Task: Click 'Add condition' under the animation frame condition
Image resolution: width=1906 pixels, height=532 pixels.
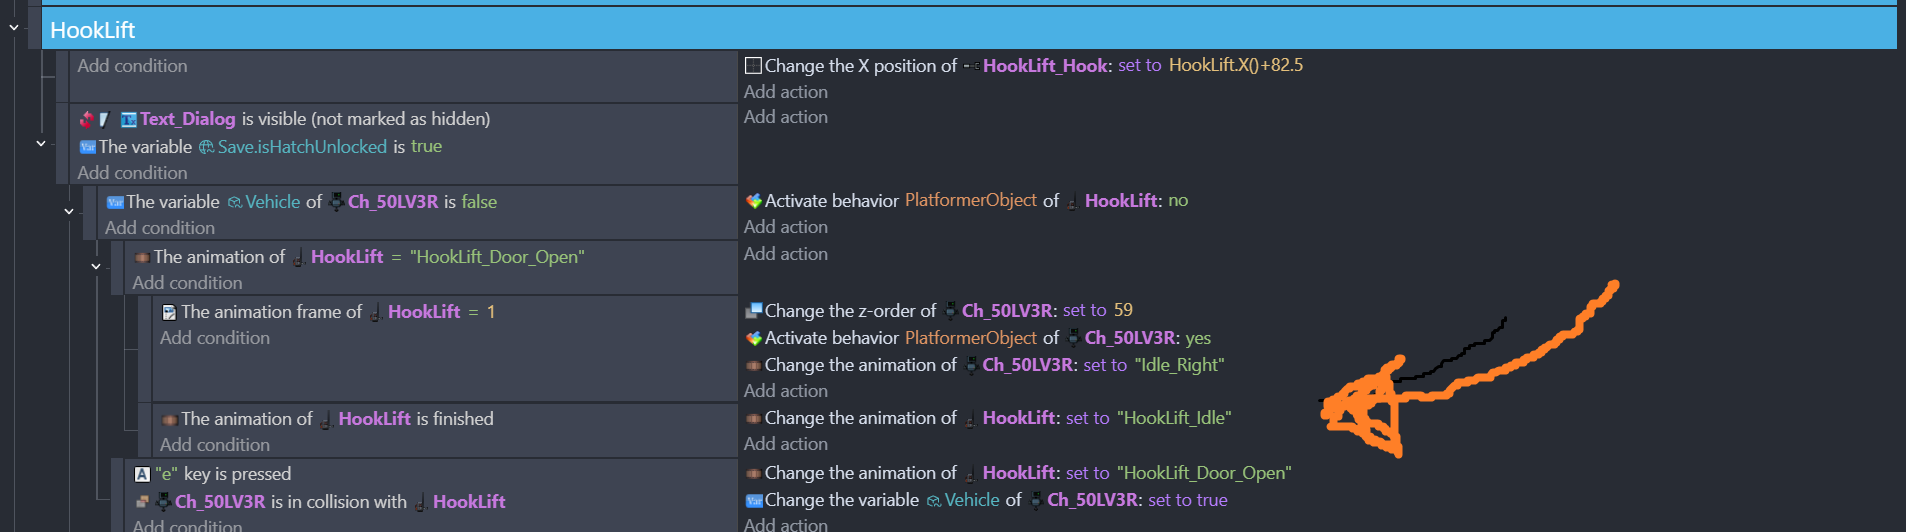Action: point(214,338)
